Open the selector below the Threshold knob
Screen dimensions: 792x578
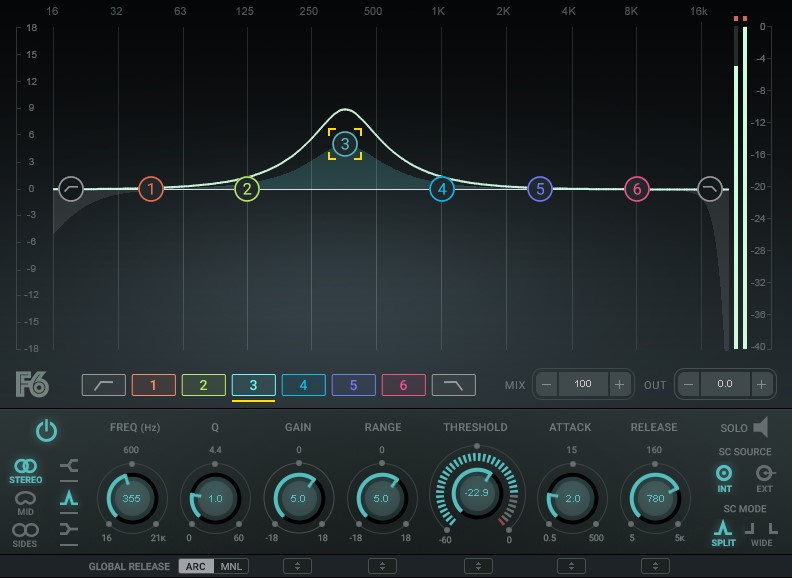click(x=476, y=566)
